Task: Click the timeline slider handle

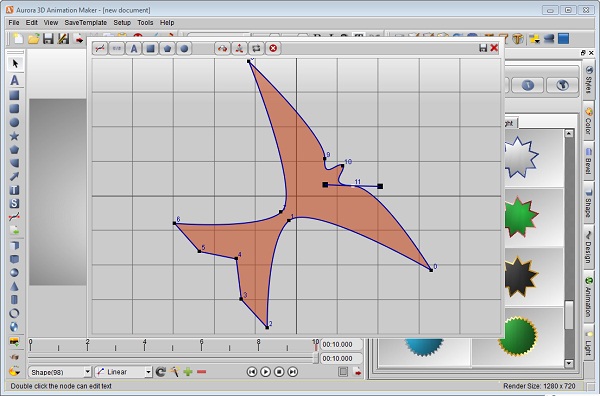Action: point(316,358)
